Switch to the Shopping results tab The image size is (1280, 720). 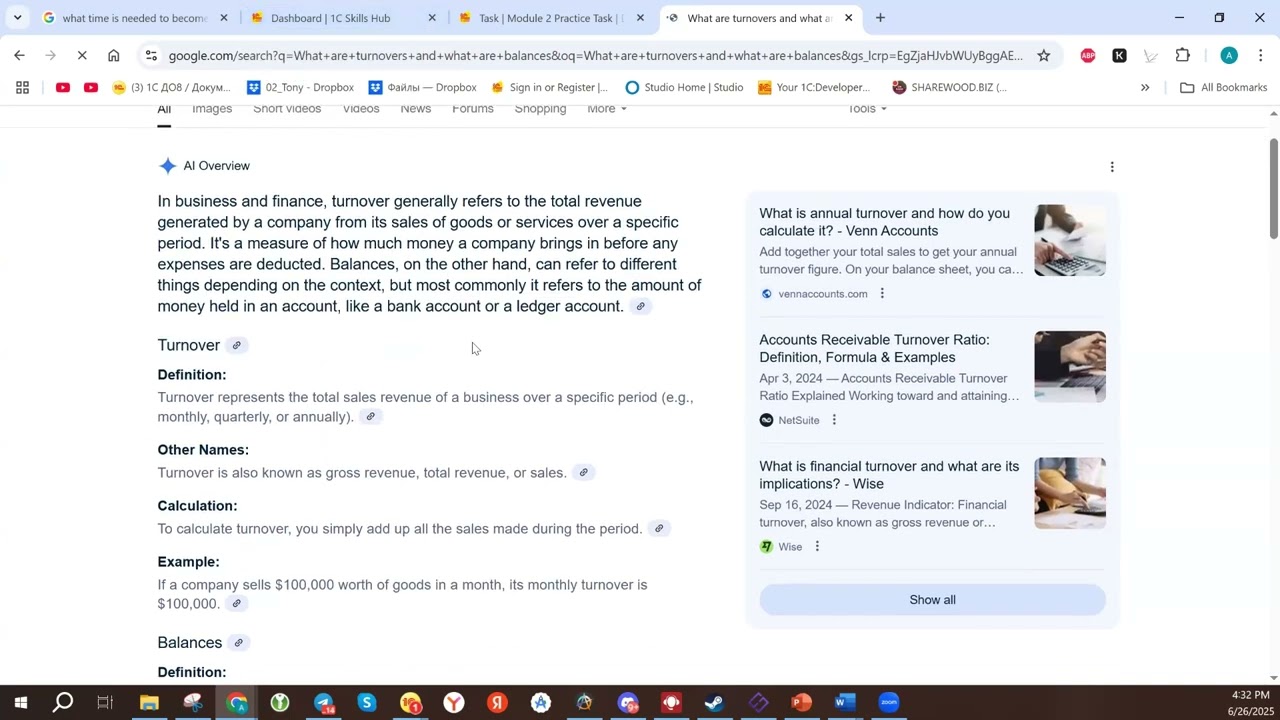tap(540, 109)
